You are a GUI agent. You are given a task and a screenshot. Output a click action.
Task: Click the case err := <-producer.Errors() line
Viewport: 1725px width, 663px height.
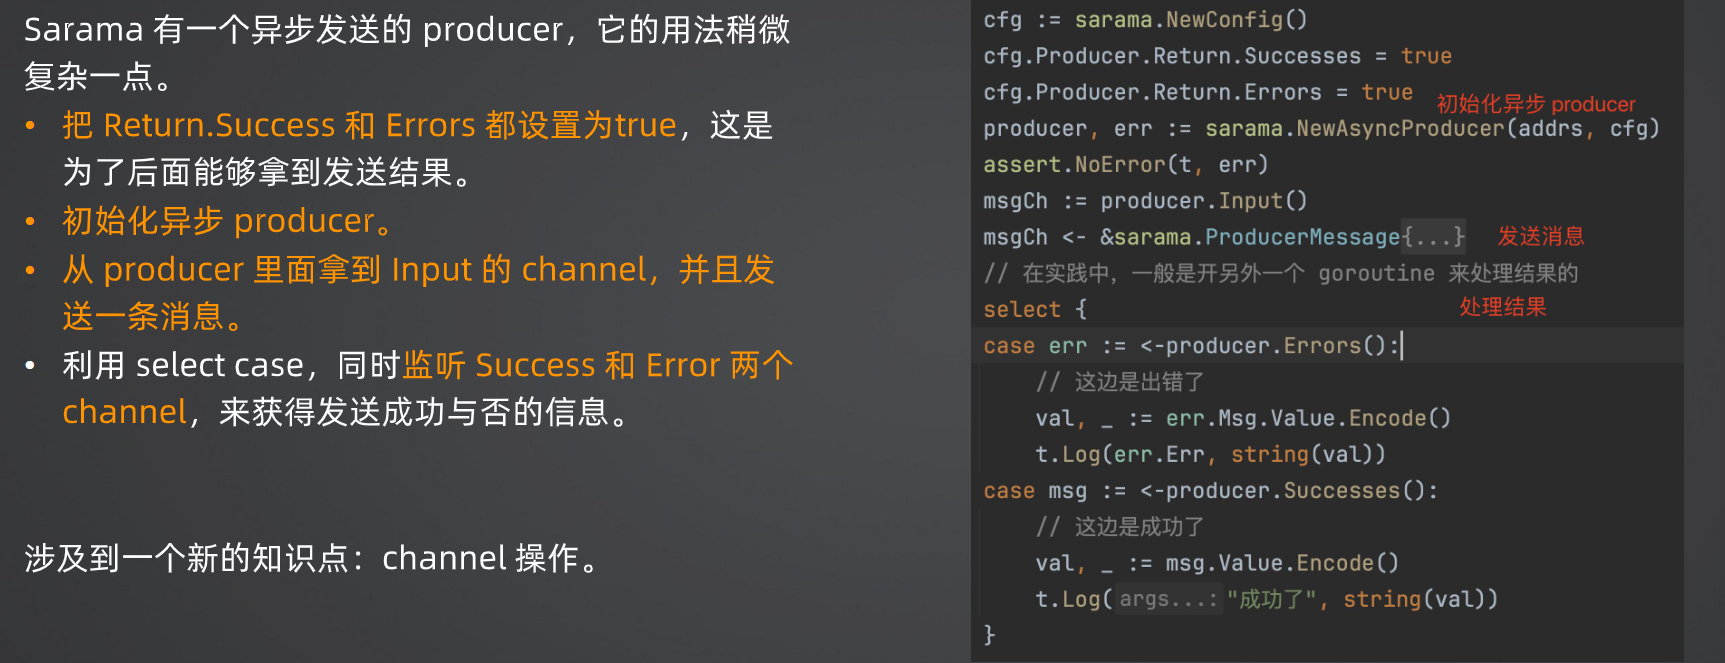pos(1191,346)
